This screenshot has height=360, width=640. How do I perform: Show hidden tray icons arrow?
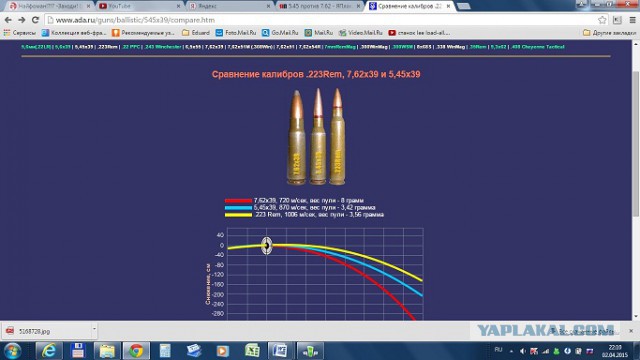click(x=511, y=351)
